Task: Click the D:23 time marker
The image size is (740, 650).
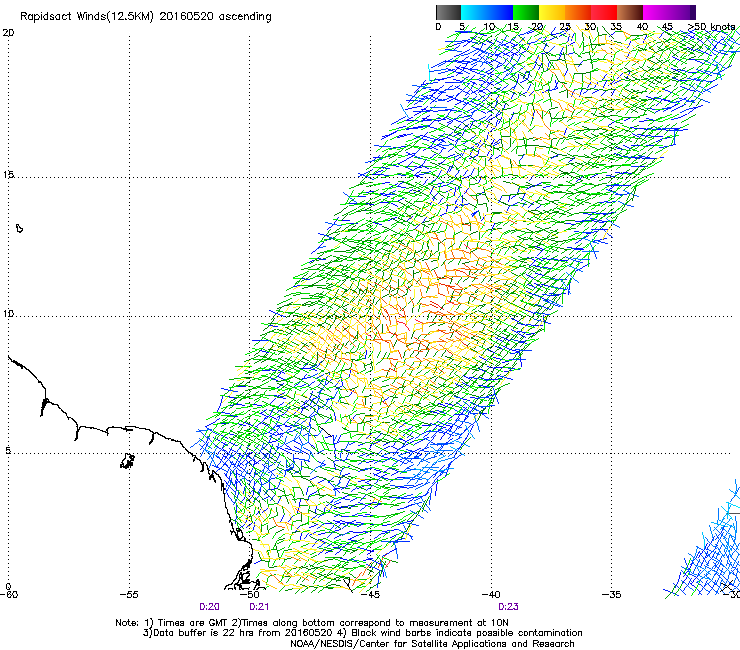Action: tap(508, 607)
